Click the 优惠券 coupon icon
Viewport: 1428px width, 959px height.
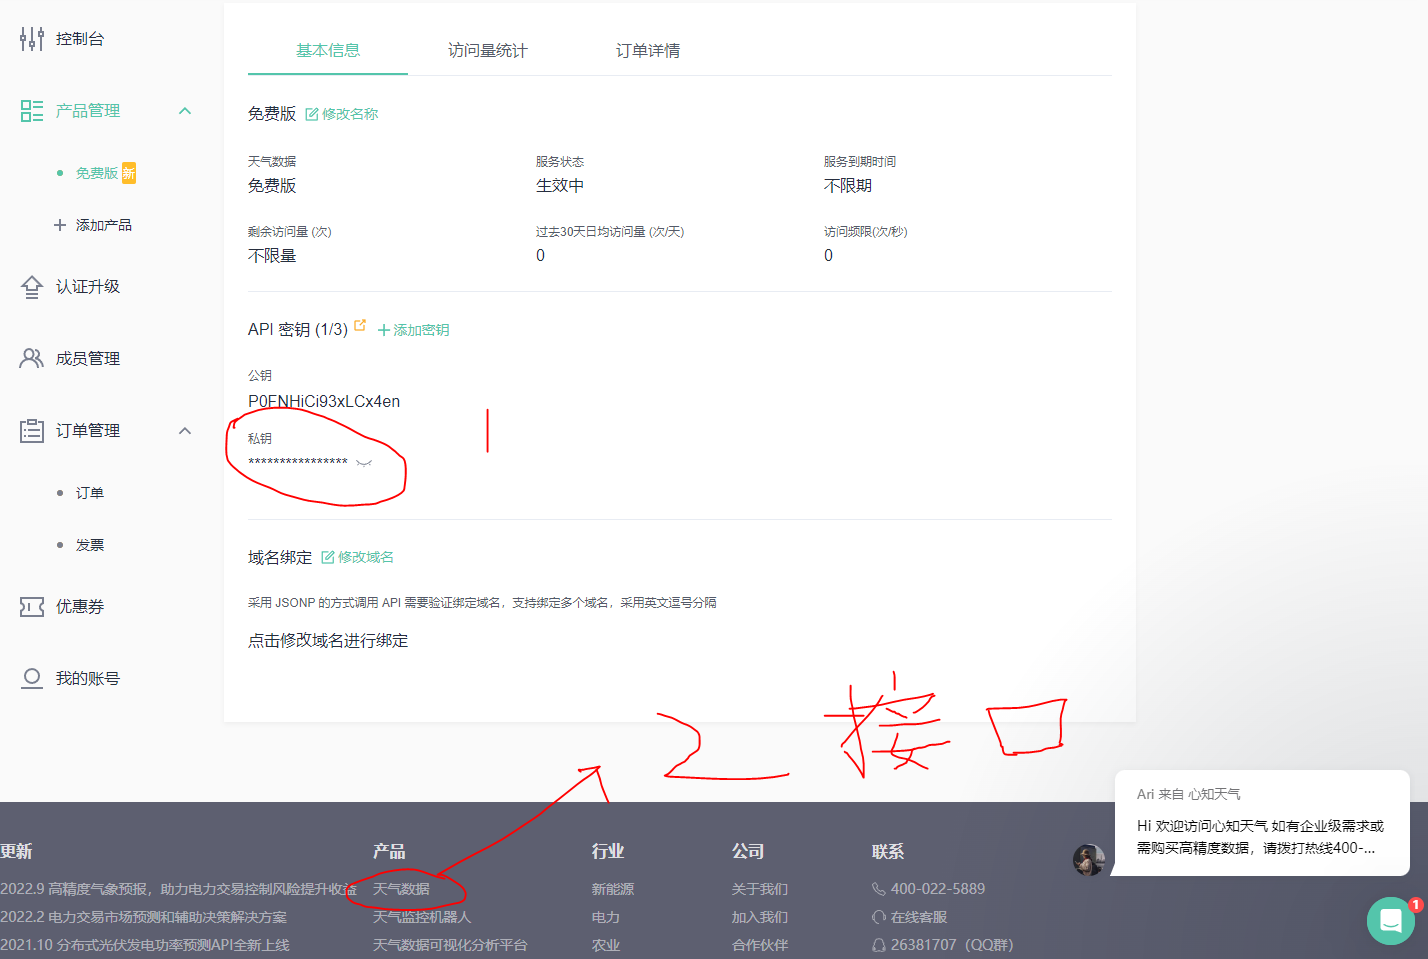(32, 607)
